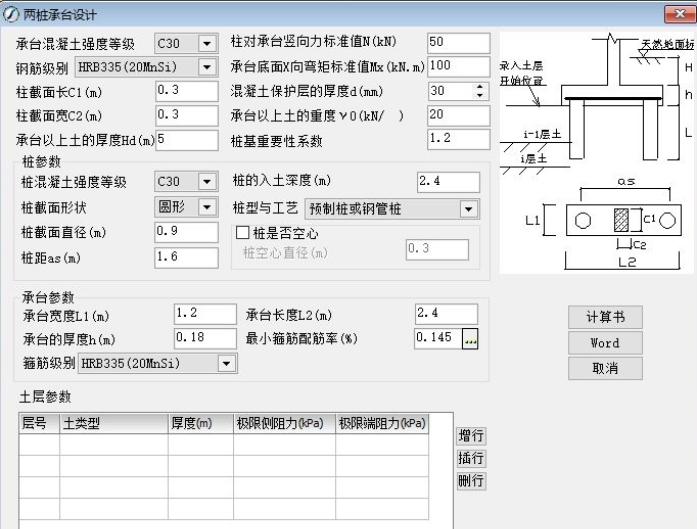Click the dialog title bar app icon

[11, 14]
